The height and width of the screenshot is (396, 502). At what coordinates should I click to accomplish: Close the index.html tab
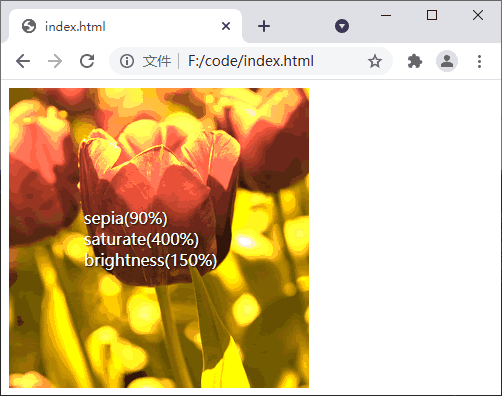226,26
